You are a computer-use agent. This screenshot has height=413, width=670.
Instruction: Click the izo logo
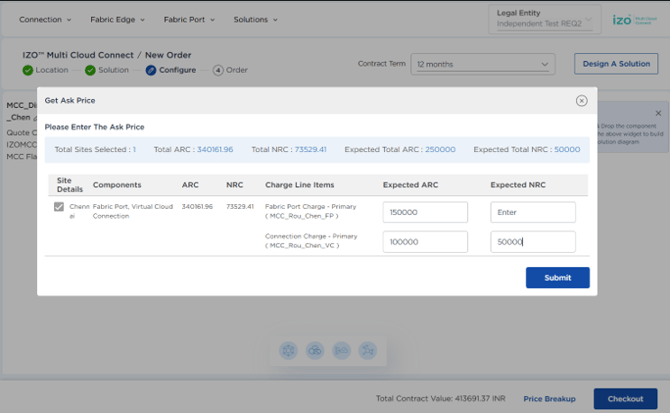634,20
